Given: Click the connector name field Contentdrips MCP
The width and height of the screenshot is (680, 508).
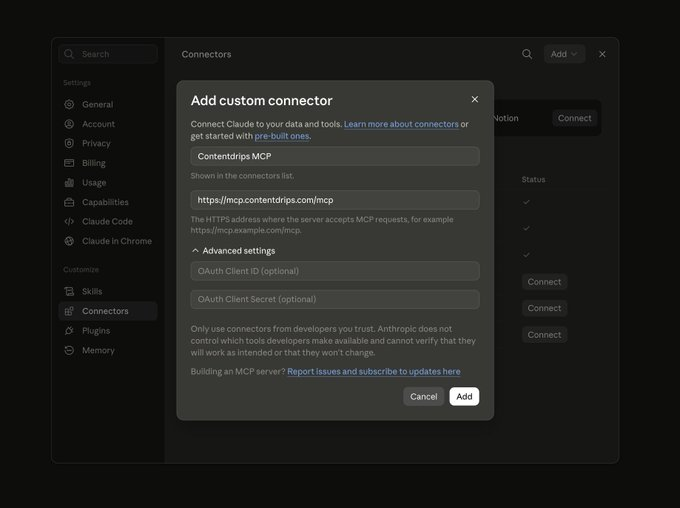Looking at the screenshot, I should [335, 156].
